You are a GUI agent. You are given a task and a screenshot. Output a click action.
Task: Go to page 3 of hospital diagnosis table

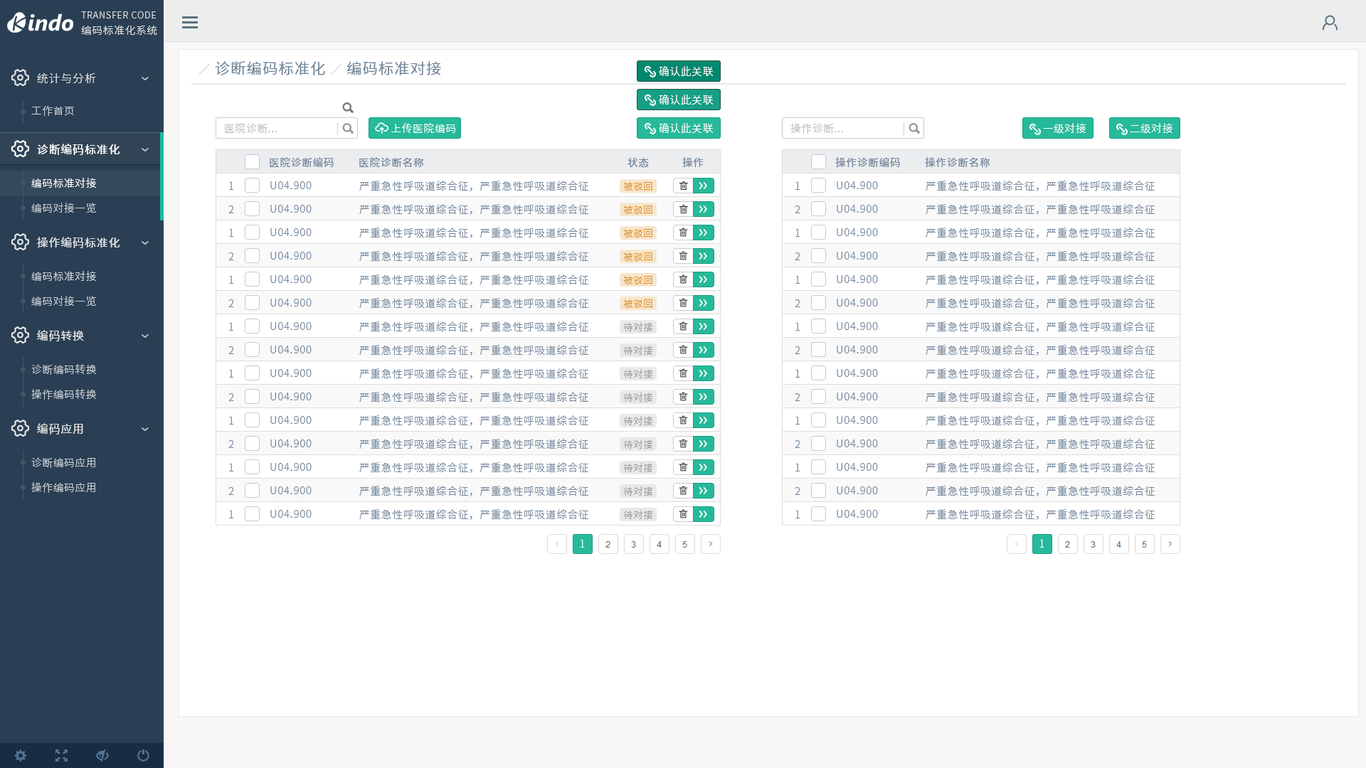[x=634, y=544]
